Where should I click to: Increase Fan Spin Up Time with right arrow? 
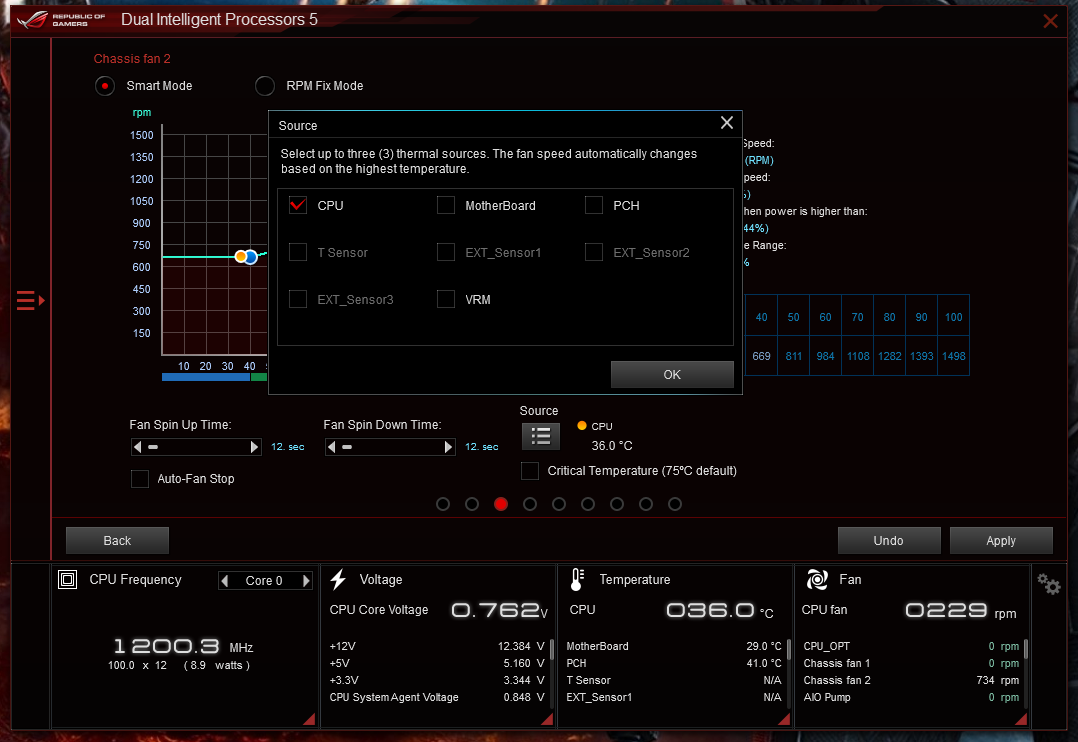[x=254, y=447]
